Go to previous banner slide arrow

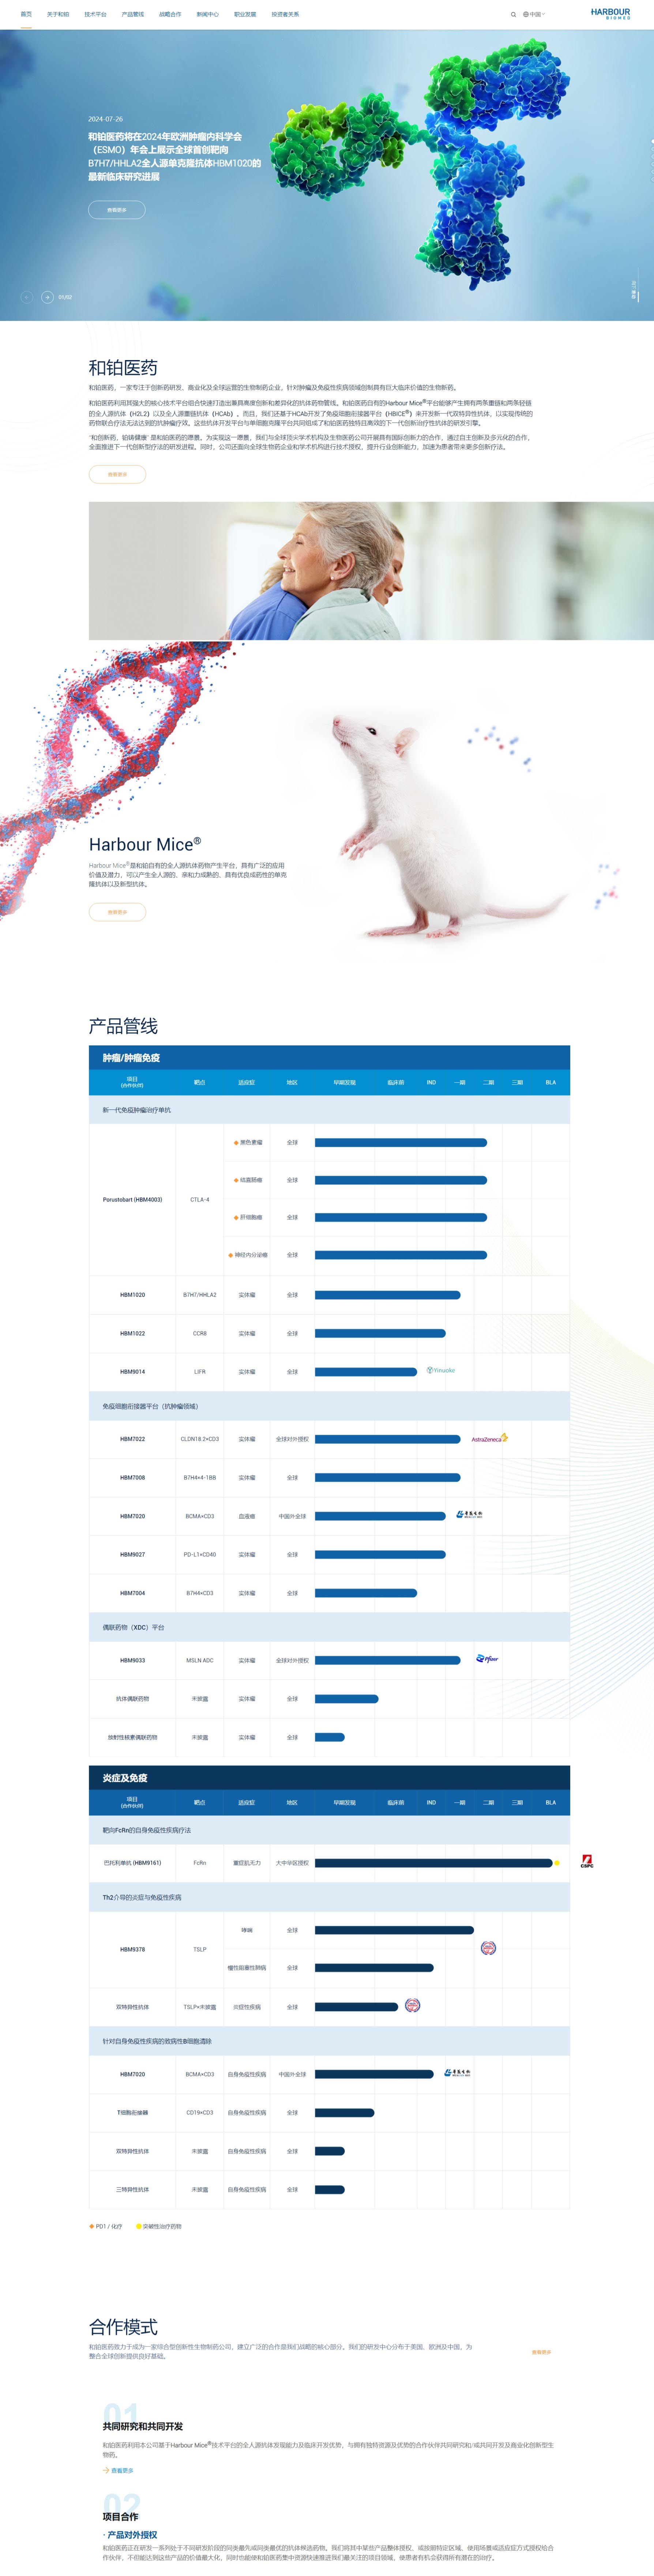[26, 297]
